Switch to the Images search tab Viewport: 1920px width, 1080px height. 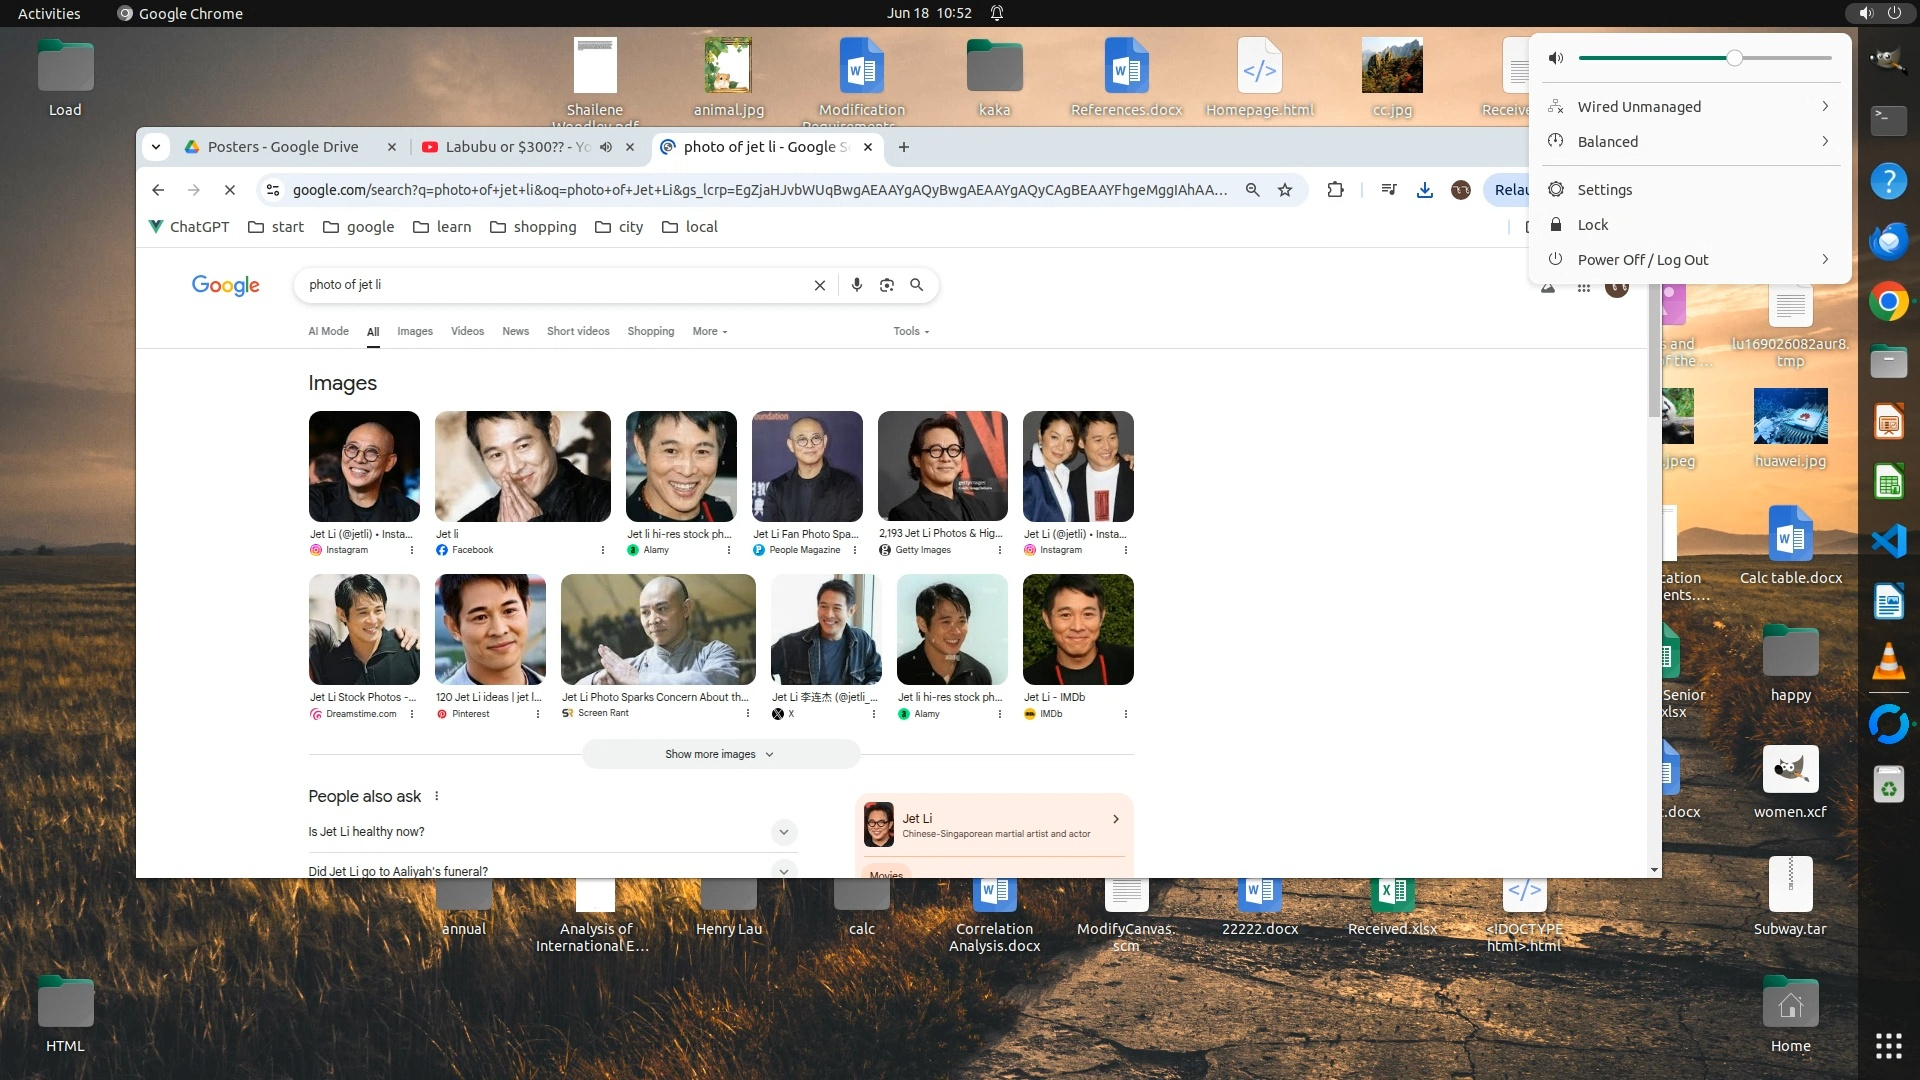point(414,331)
